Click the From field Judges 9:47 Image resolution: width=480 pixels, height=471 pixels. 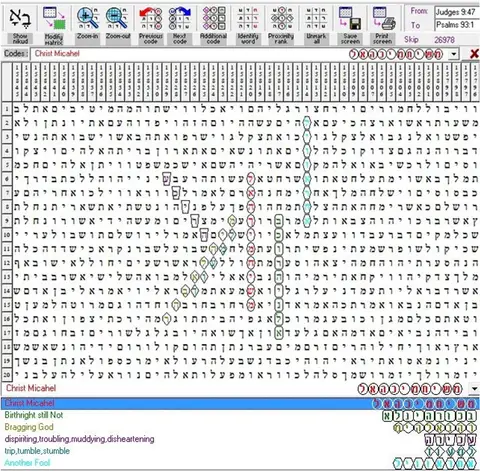[x=457, y=13]
